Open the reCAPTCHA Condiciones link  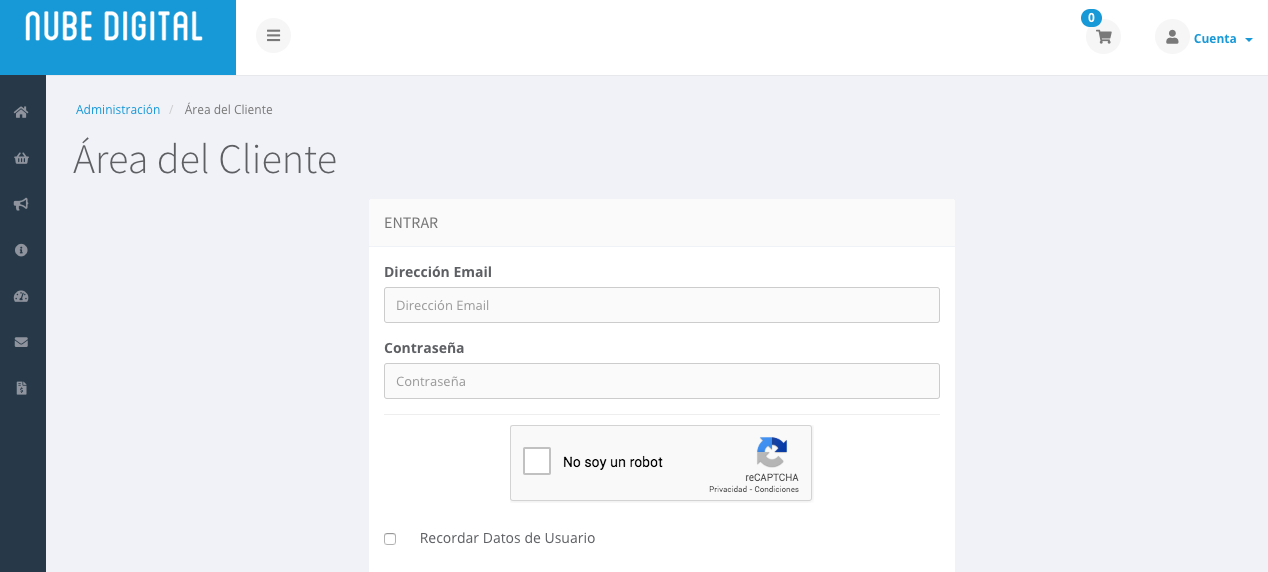click(777, 489)
